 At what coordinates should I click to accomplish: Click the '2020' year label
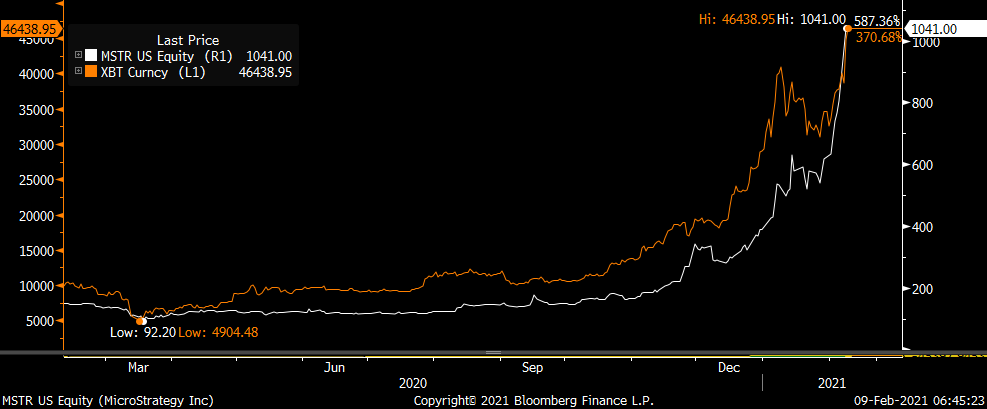click(413, 383)
